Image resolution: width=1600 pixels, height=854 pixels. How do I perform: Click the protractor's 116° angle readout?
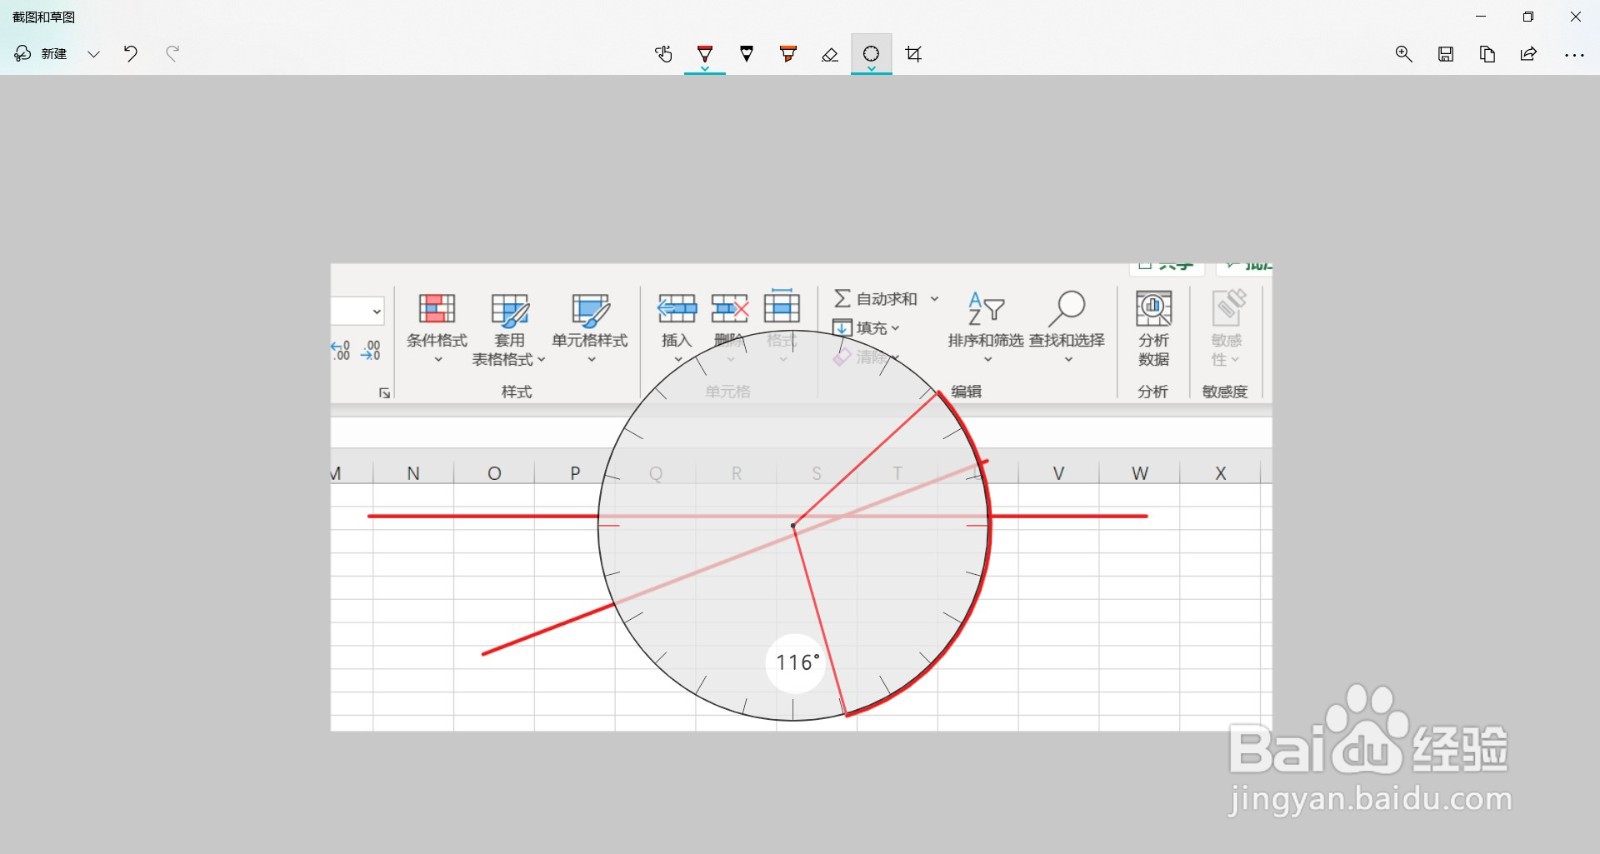[x=797, y=662]
